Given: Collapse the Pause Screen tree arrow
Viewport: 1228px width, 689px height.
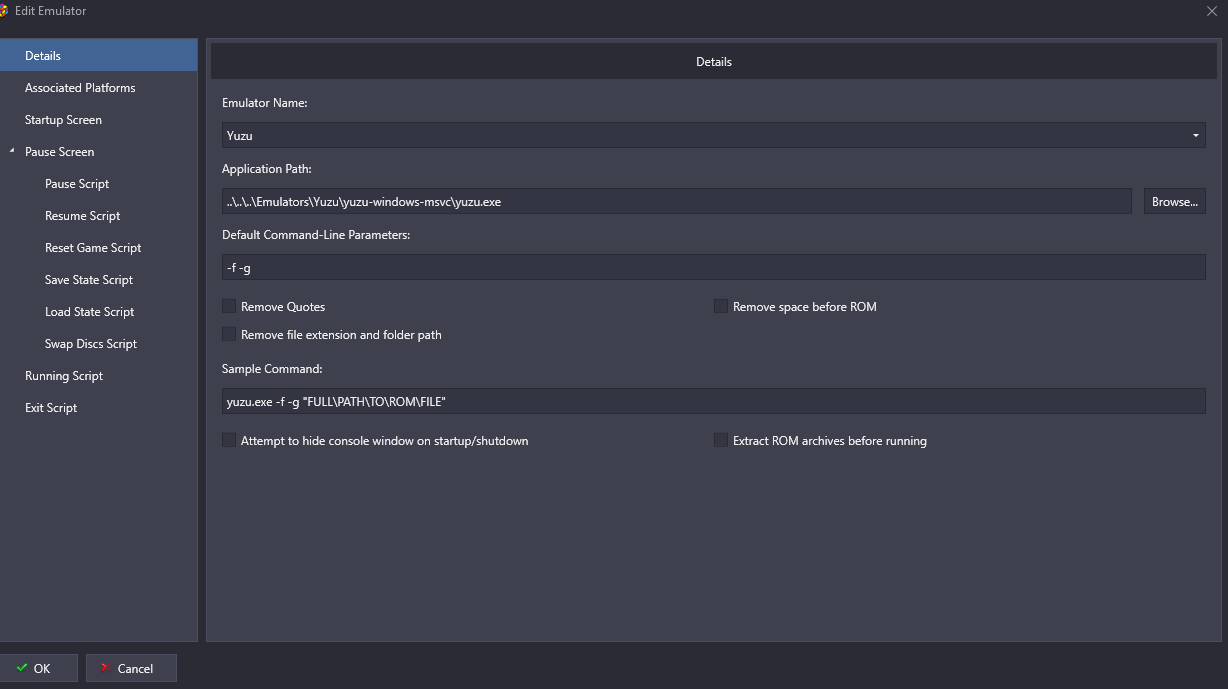Looking at the screenshot, I should point(13,151).
